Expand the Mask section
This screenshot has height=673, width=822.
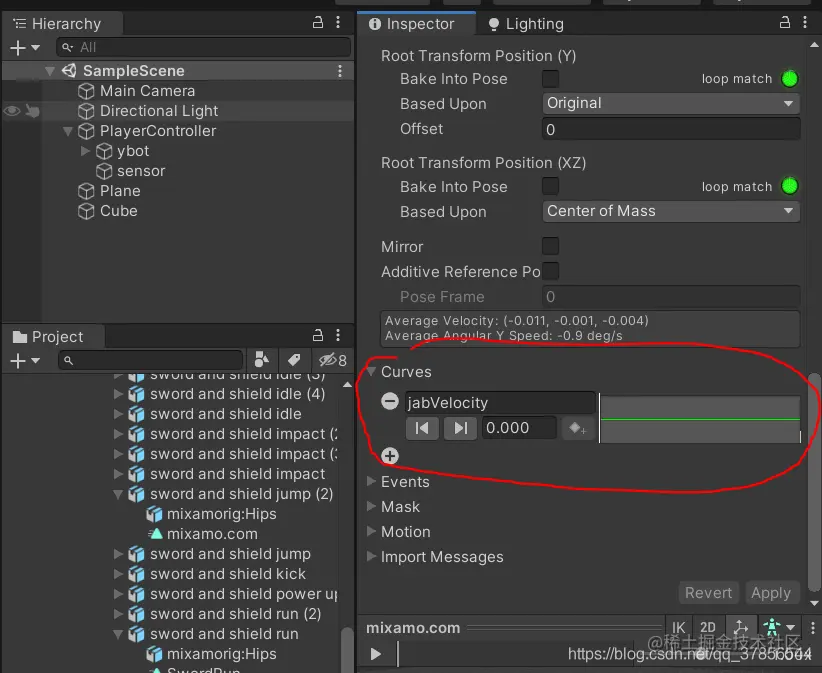371,506
